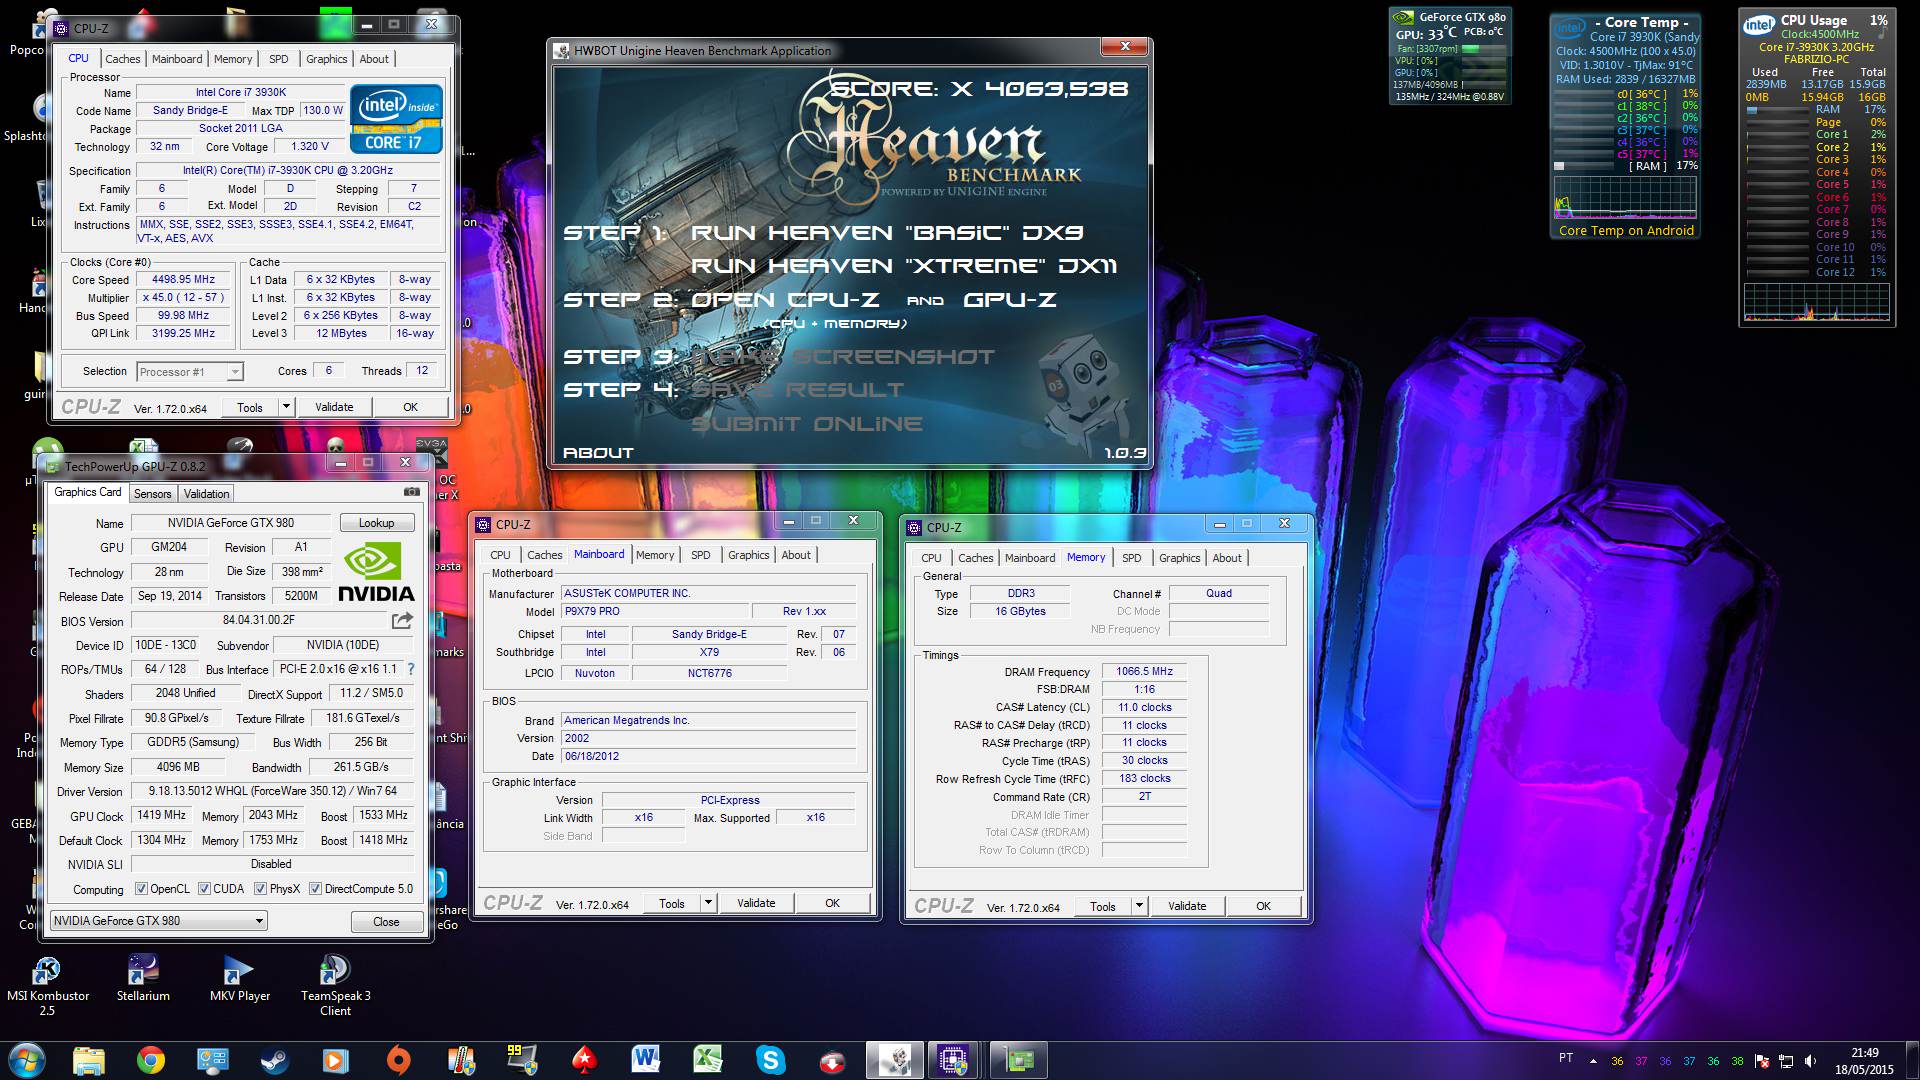The height and width of the screenshot is (1080, 1920).
Task: Click Validate in the Memory CPU-Z window
Action: pyautogui.click(x=1187, y=906)
